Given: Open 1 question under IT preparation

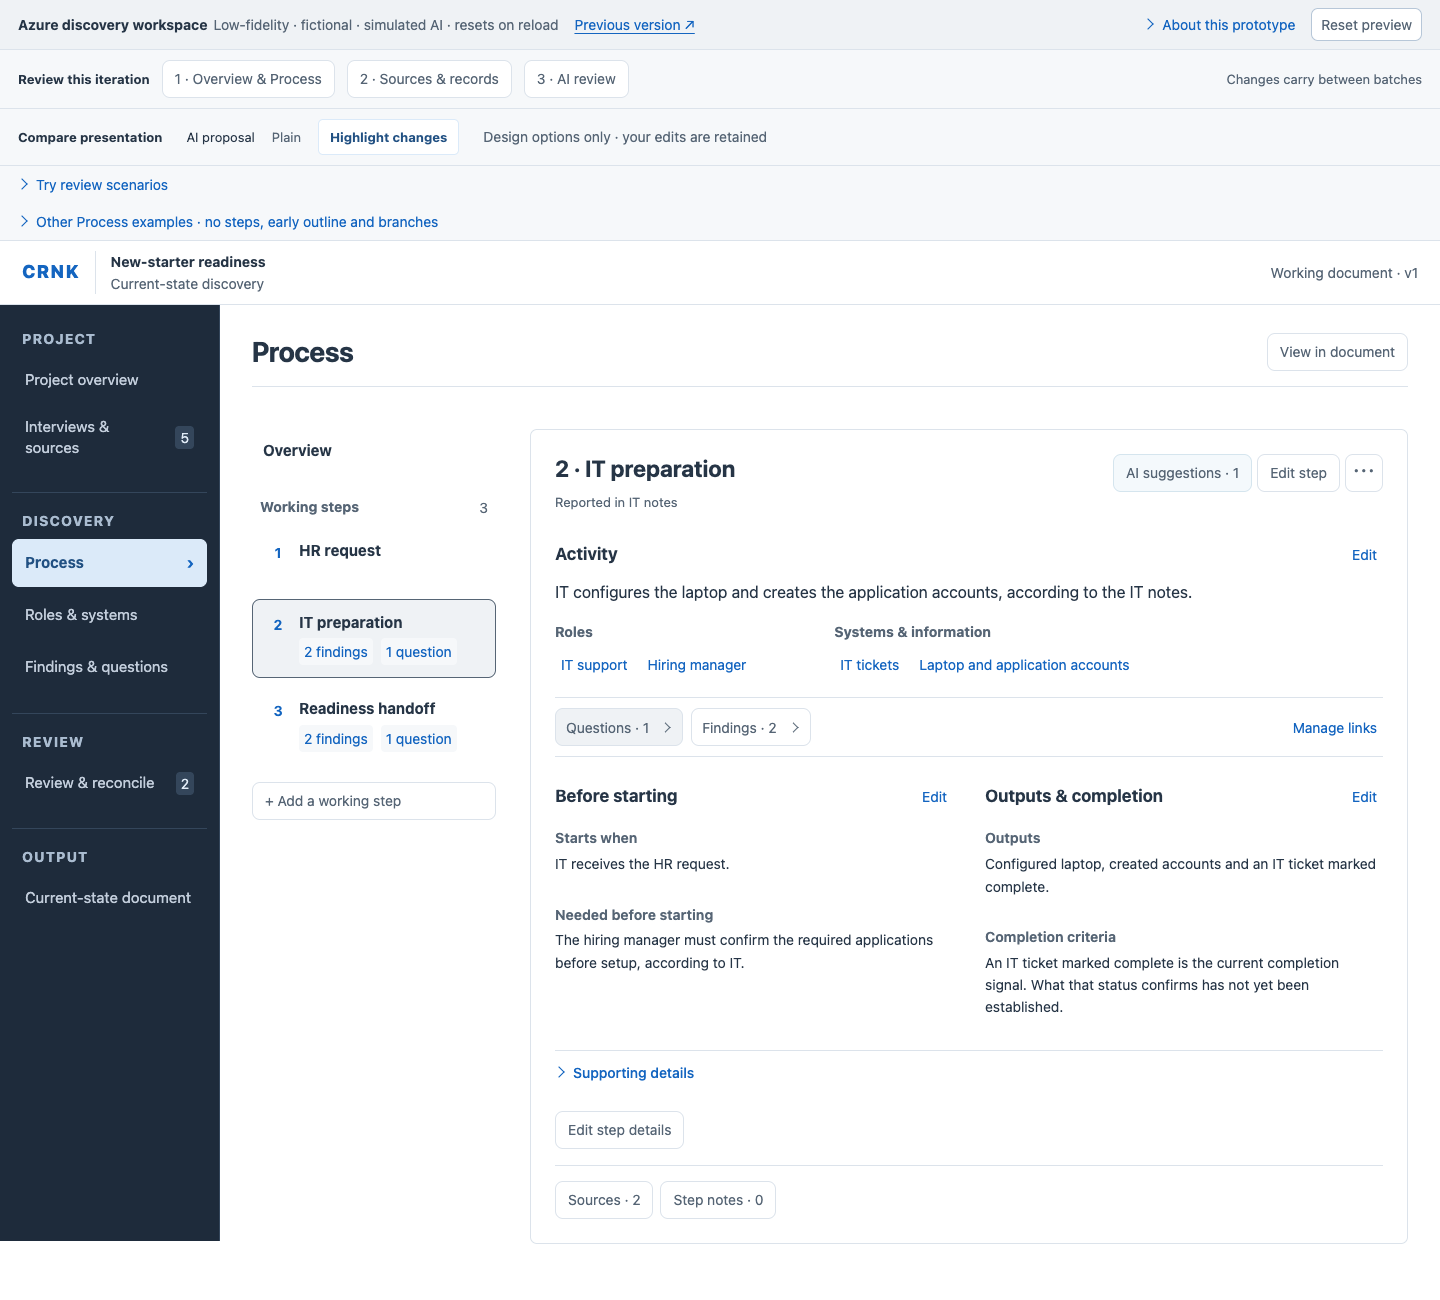Looking at the screenshot, I should pyautogui.click(x=419, y=652).
